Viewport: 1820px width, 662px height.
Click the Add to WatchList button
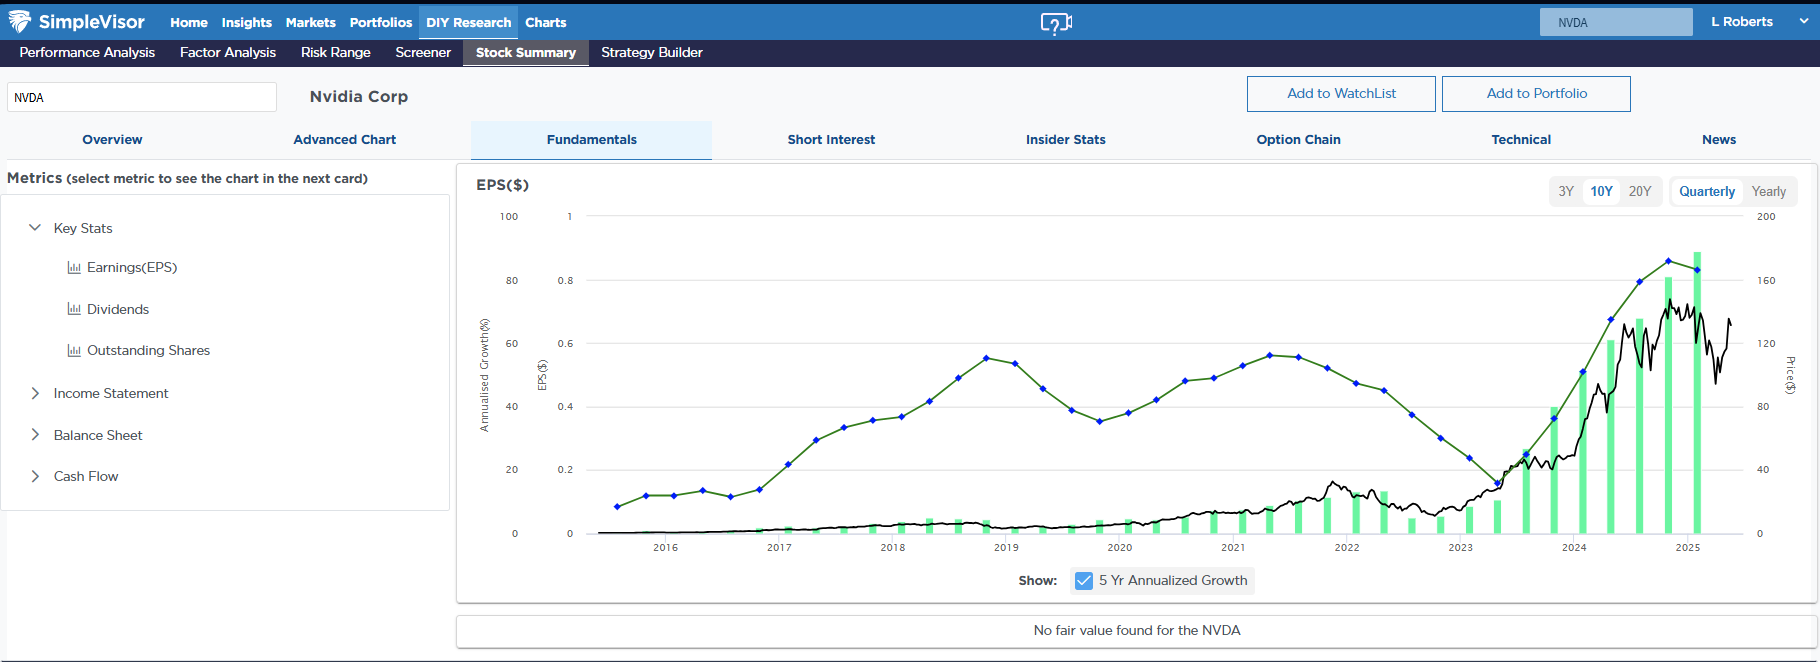click(1341, 94)
